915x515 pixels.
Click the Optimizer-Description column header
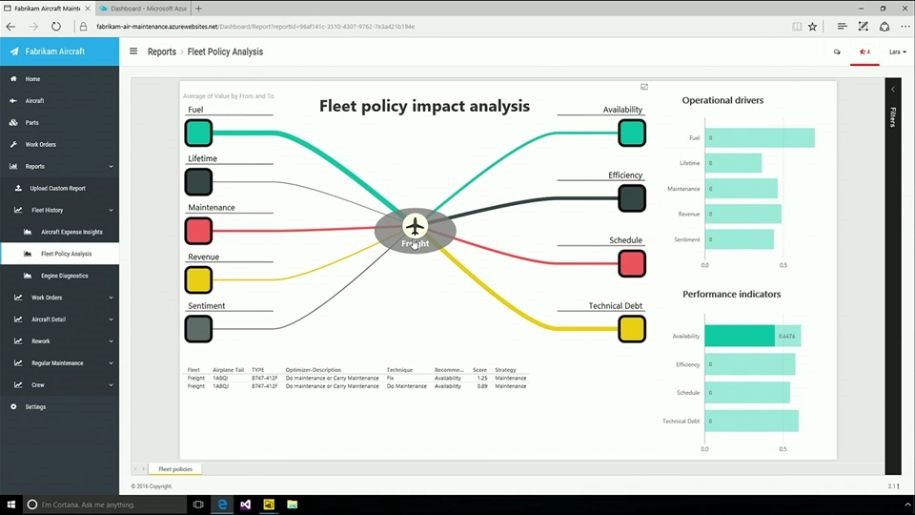pos(313,370)
